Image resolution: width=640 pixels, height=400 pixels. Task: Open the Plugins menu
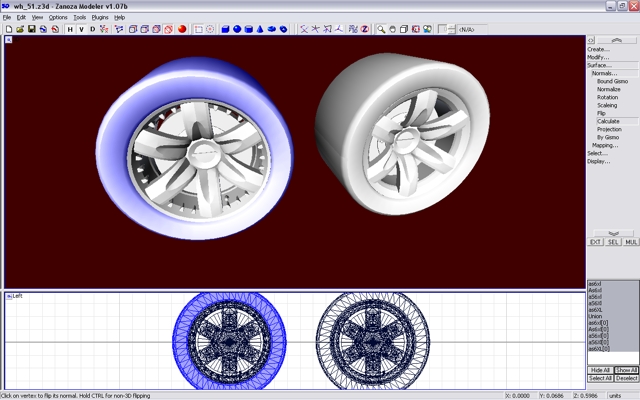[100, 17]
